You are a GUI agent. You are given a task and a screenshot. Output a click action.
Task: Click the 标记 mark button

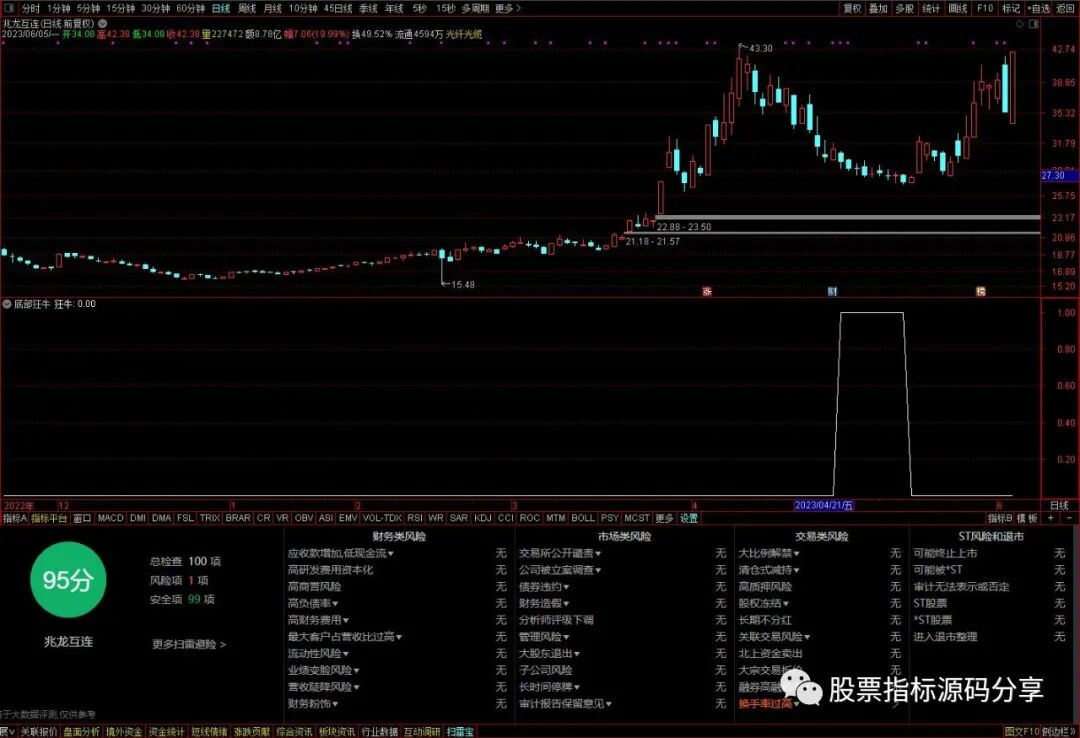click(1011, 8)
